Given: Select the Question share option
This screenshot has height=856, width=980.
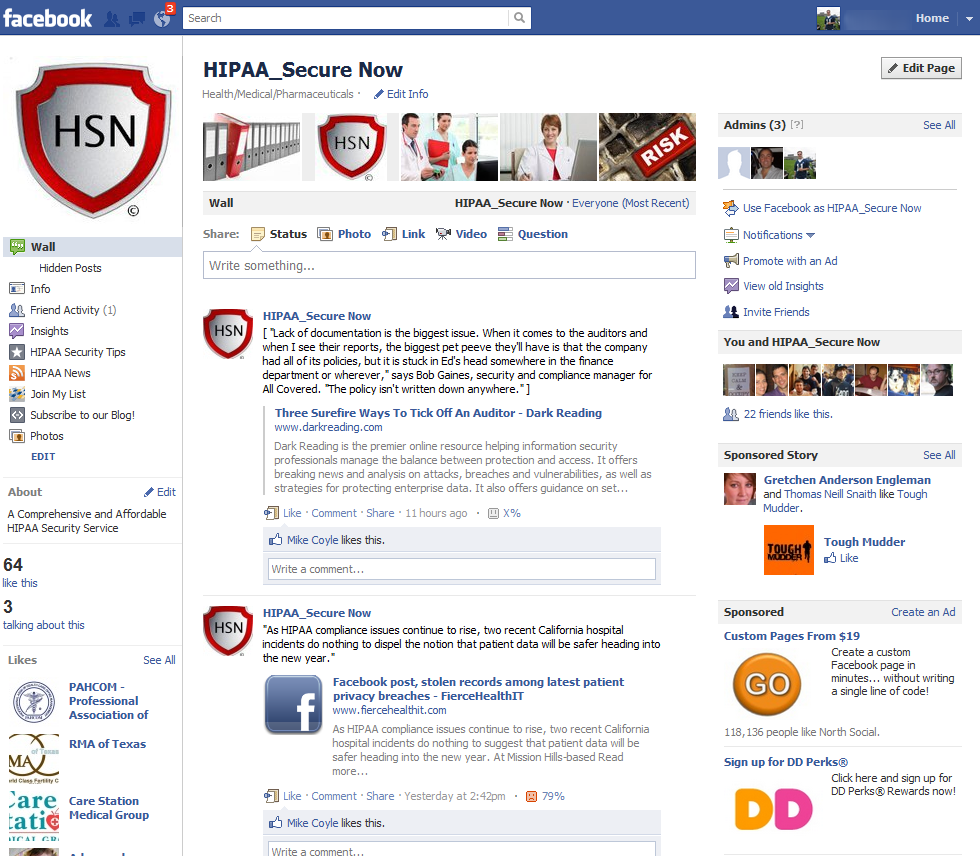Looking at the screenshot, I should coord(533,234).
